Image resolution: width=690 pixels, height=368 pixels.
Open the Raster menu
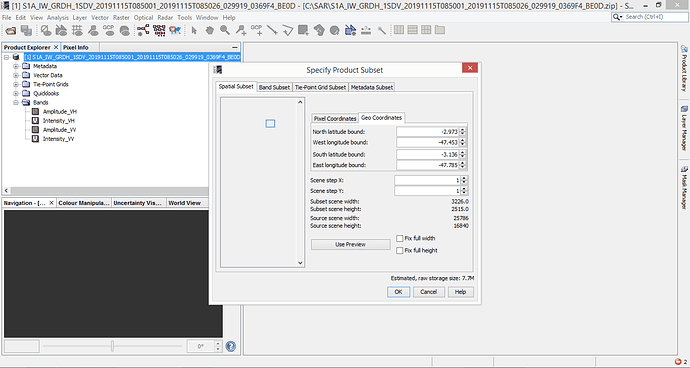coord(121,18)
